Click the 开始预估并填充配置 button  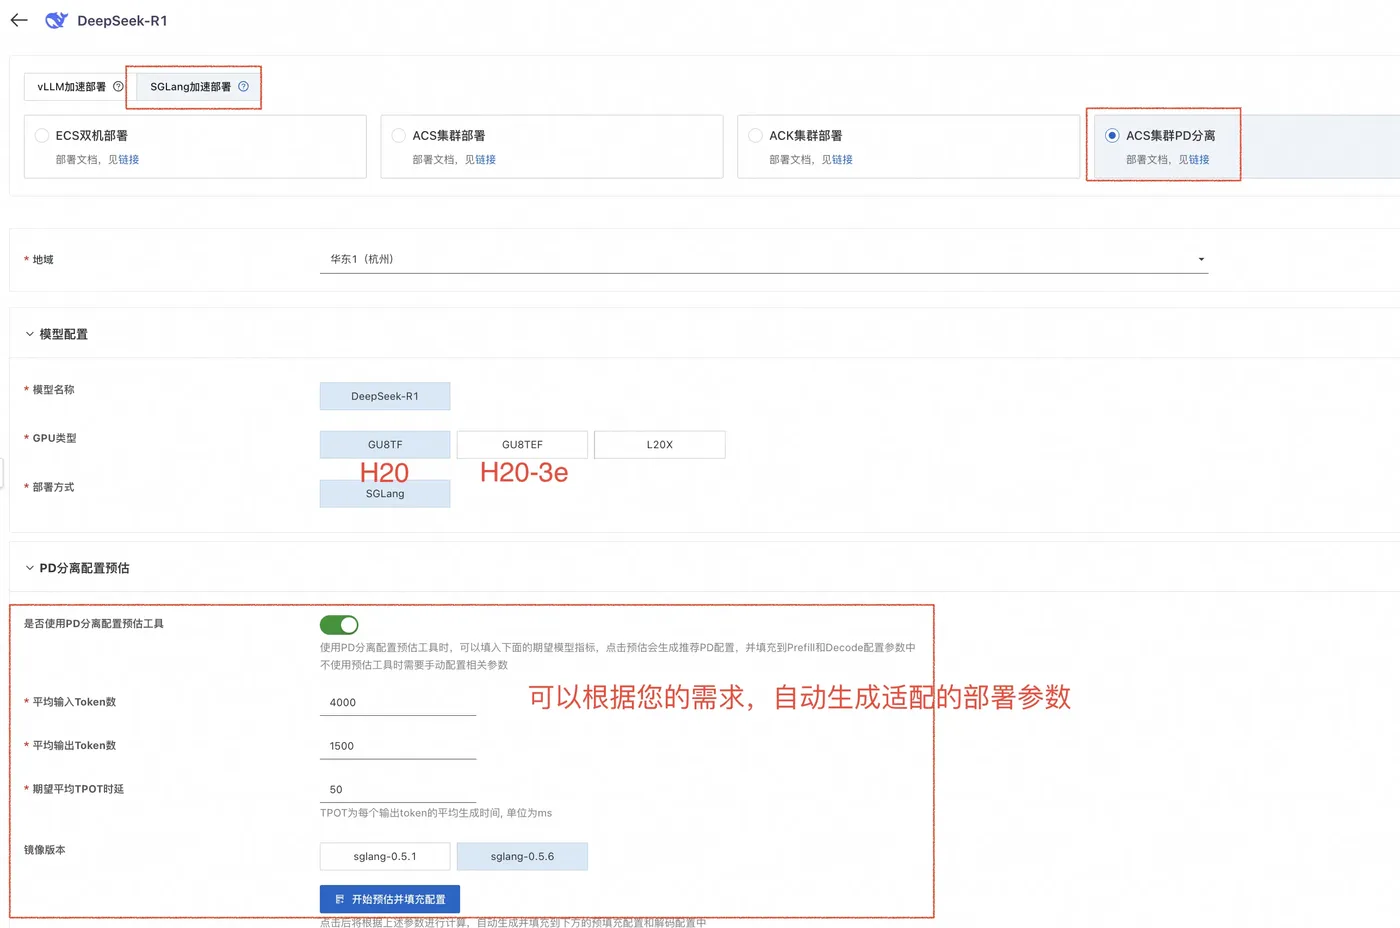(390, 899)
